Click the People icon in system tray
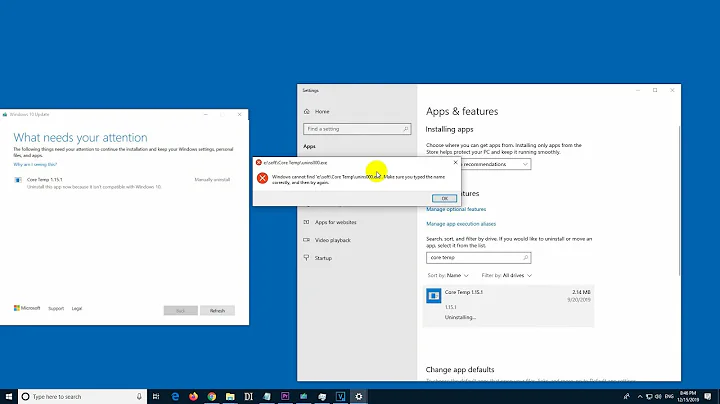The width and height of the screenshot is (720, 404). click(627, 396)
